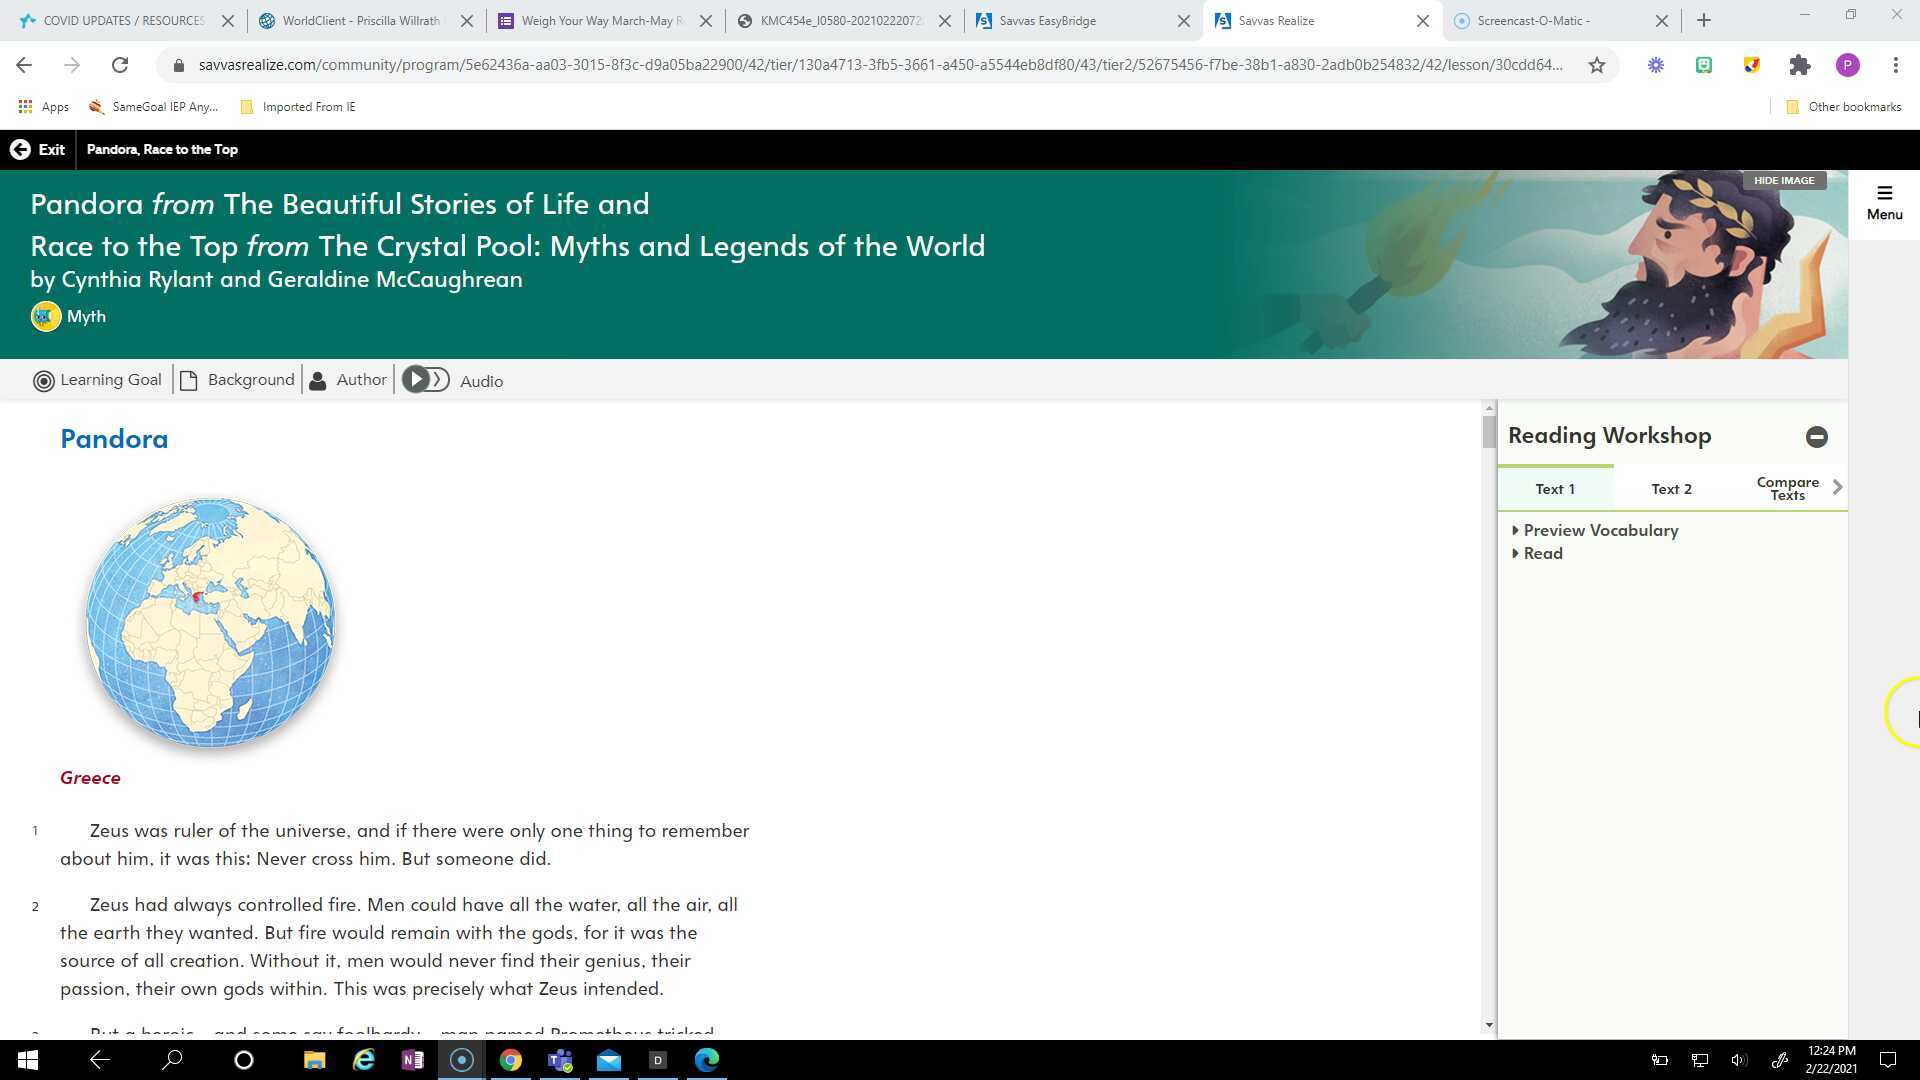Click the Greece globe image
Image resolution: width=1920 pixels, height=1080 pixels.
click(x=210, y=622)
